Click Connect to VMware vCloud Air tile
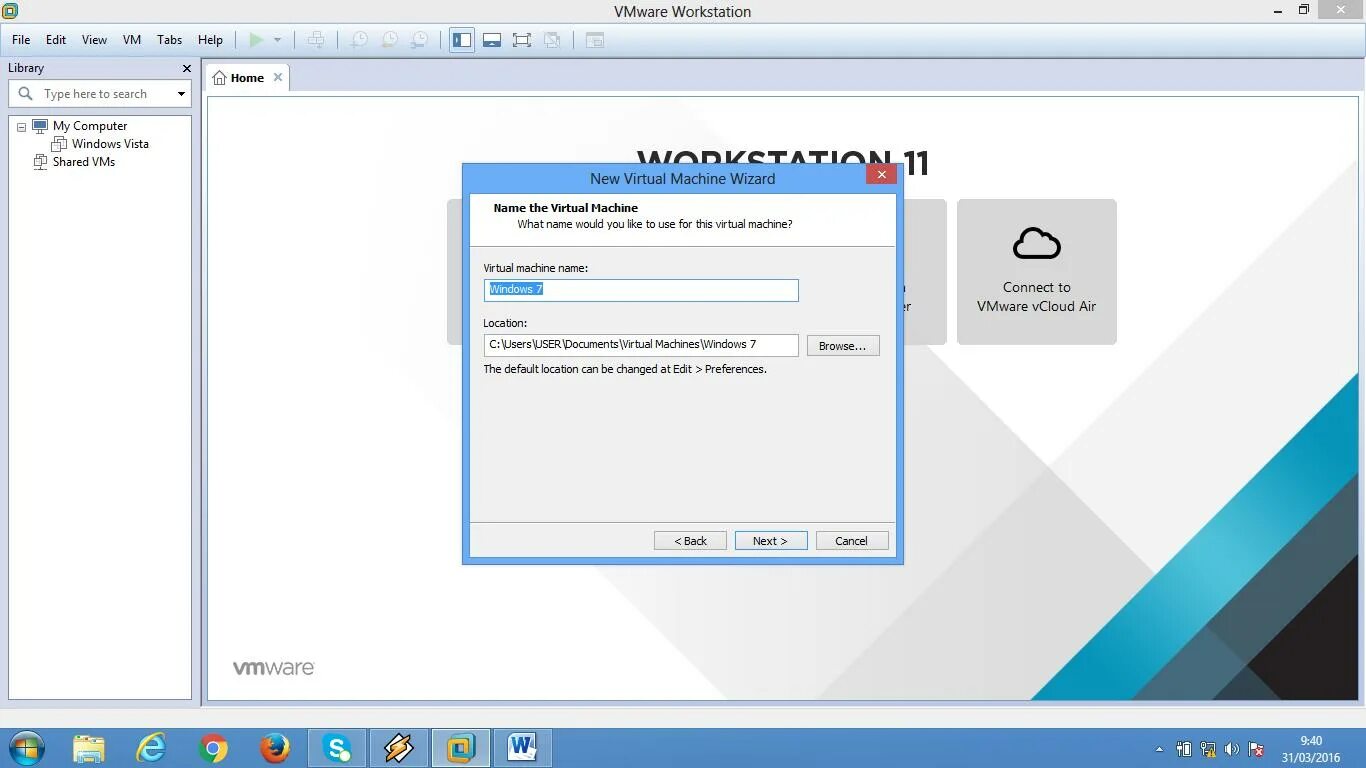 coord(1037,272)
